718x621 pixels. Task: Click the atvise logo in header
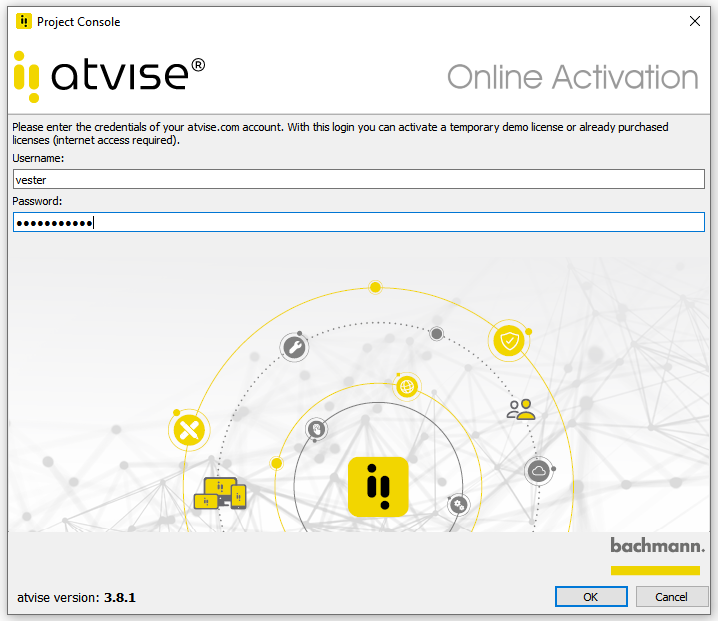tap(109, 76)
